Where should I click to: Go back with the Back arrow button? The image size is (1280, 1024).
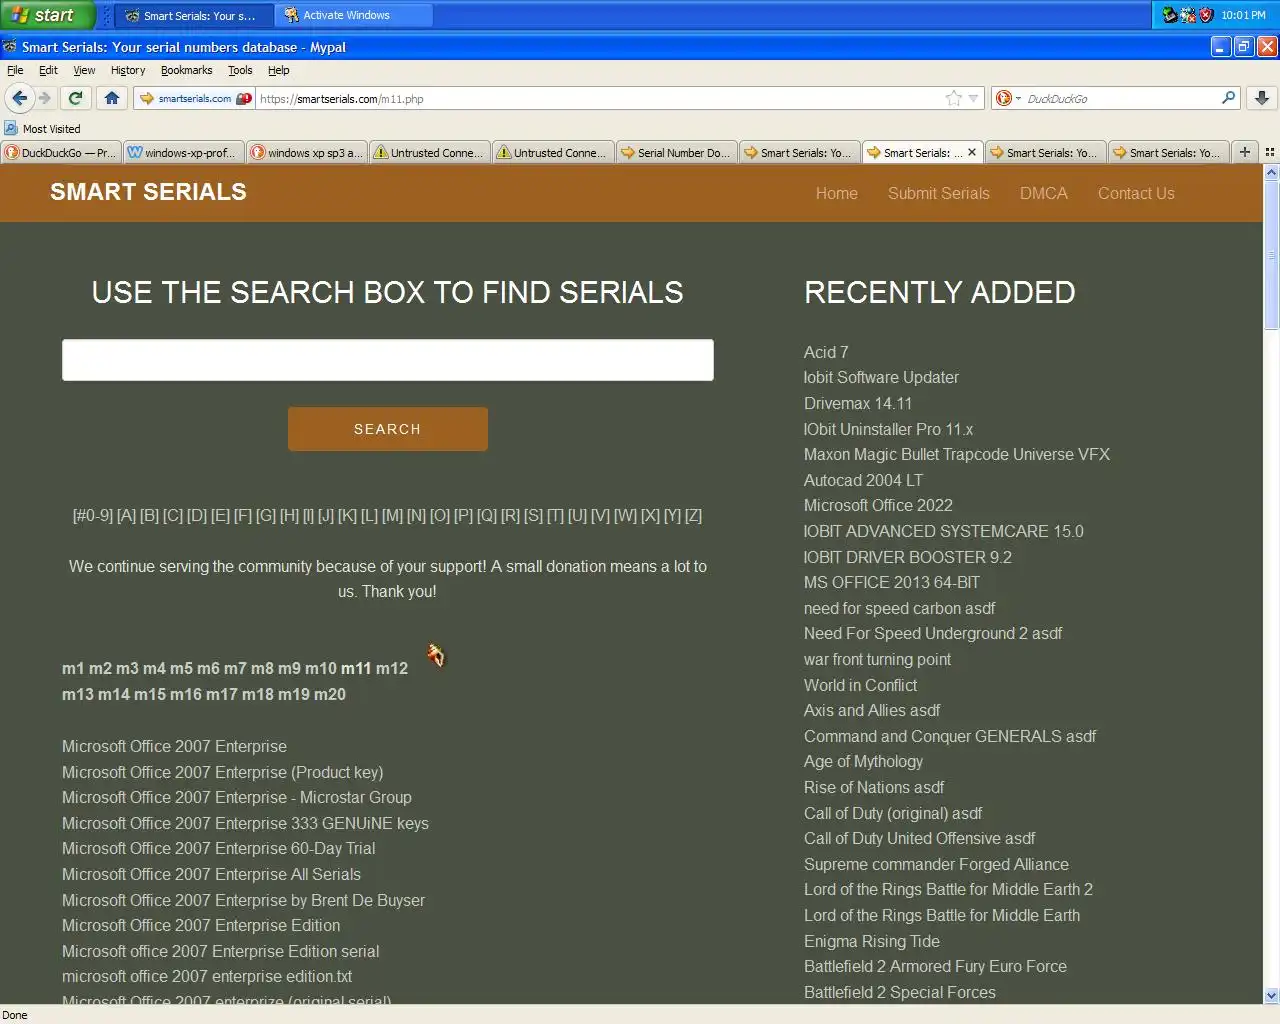coord(19,98)
